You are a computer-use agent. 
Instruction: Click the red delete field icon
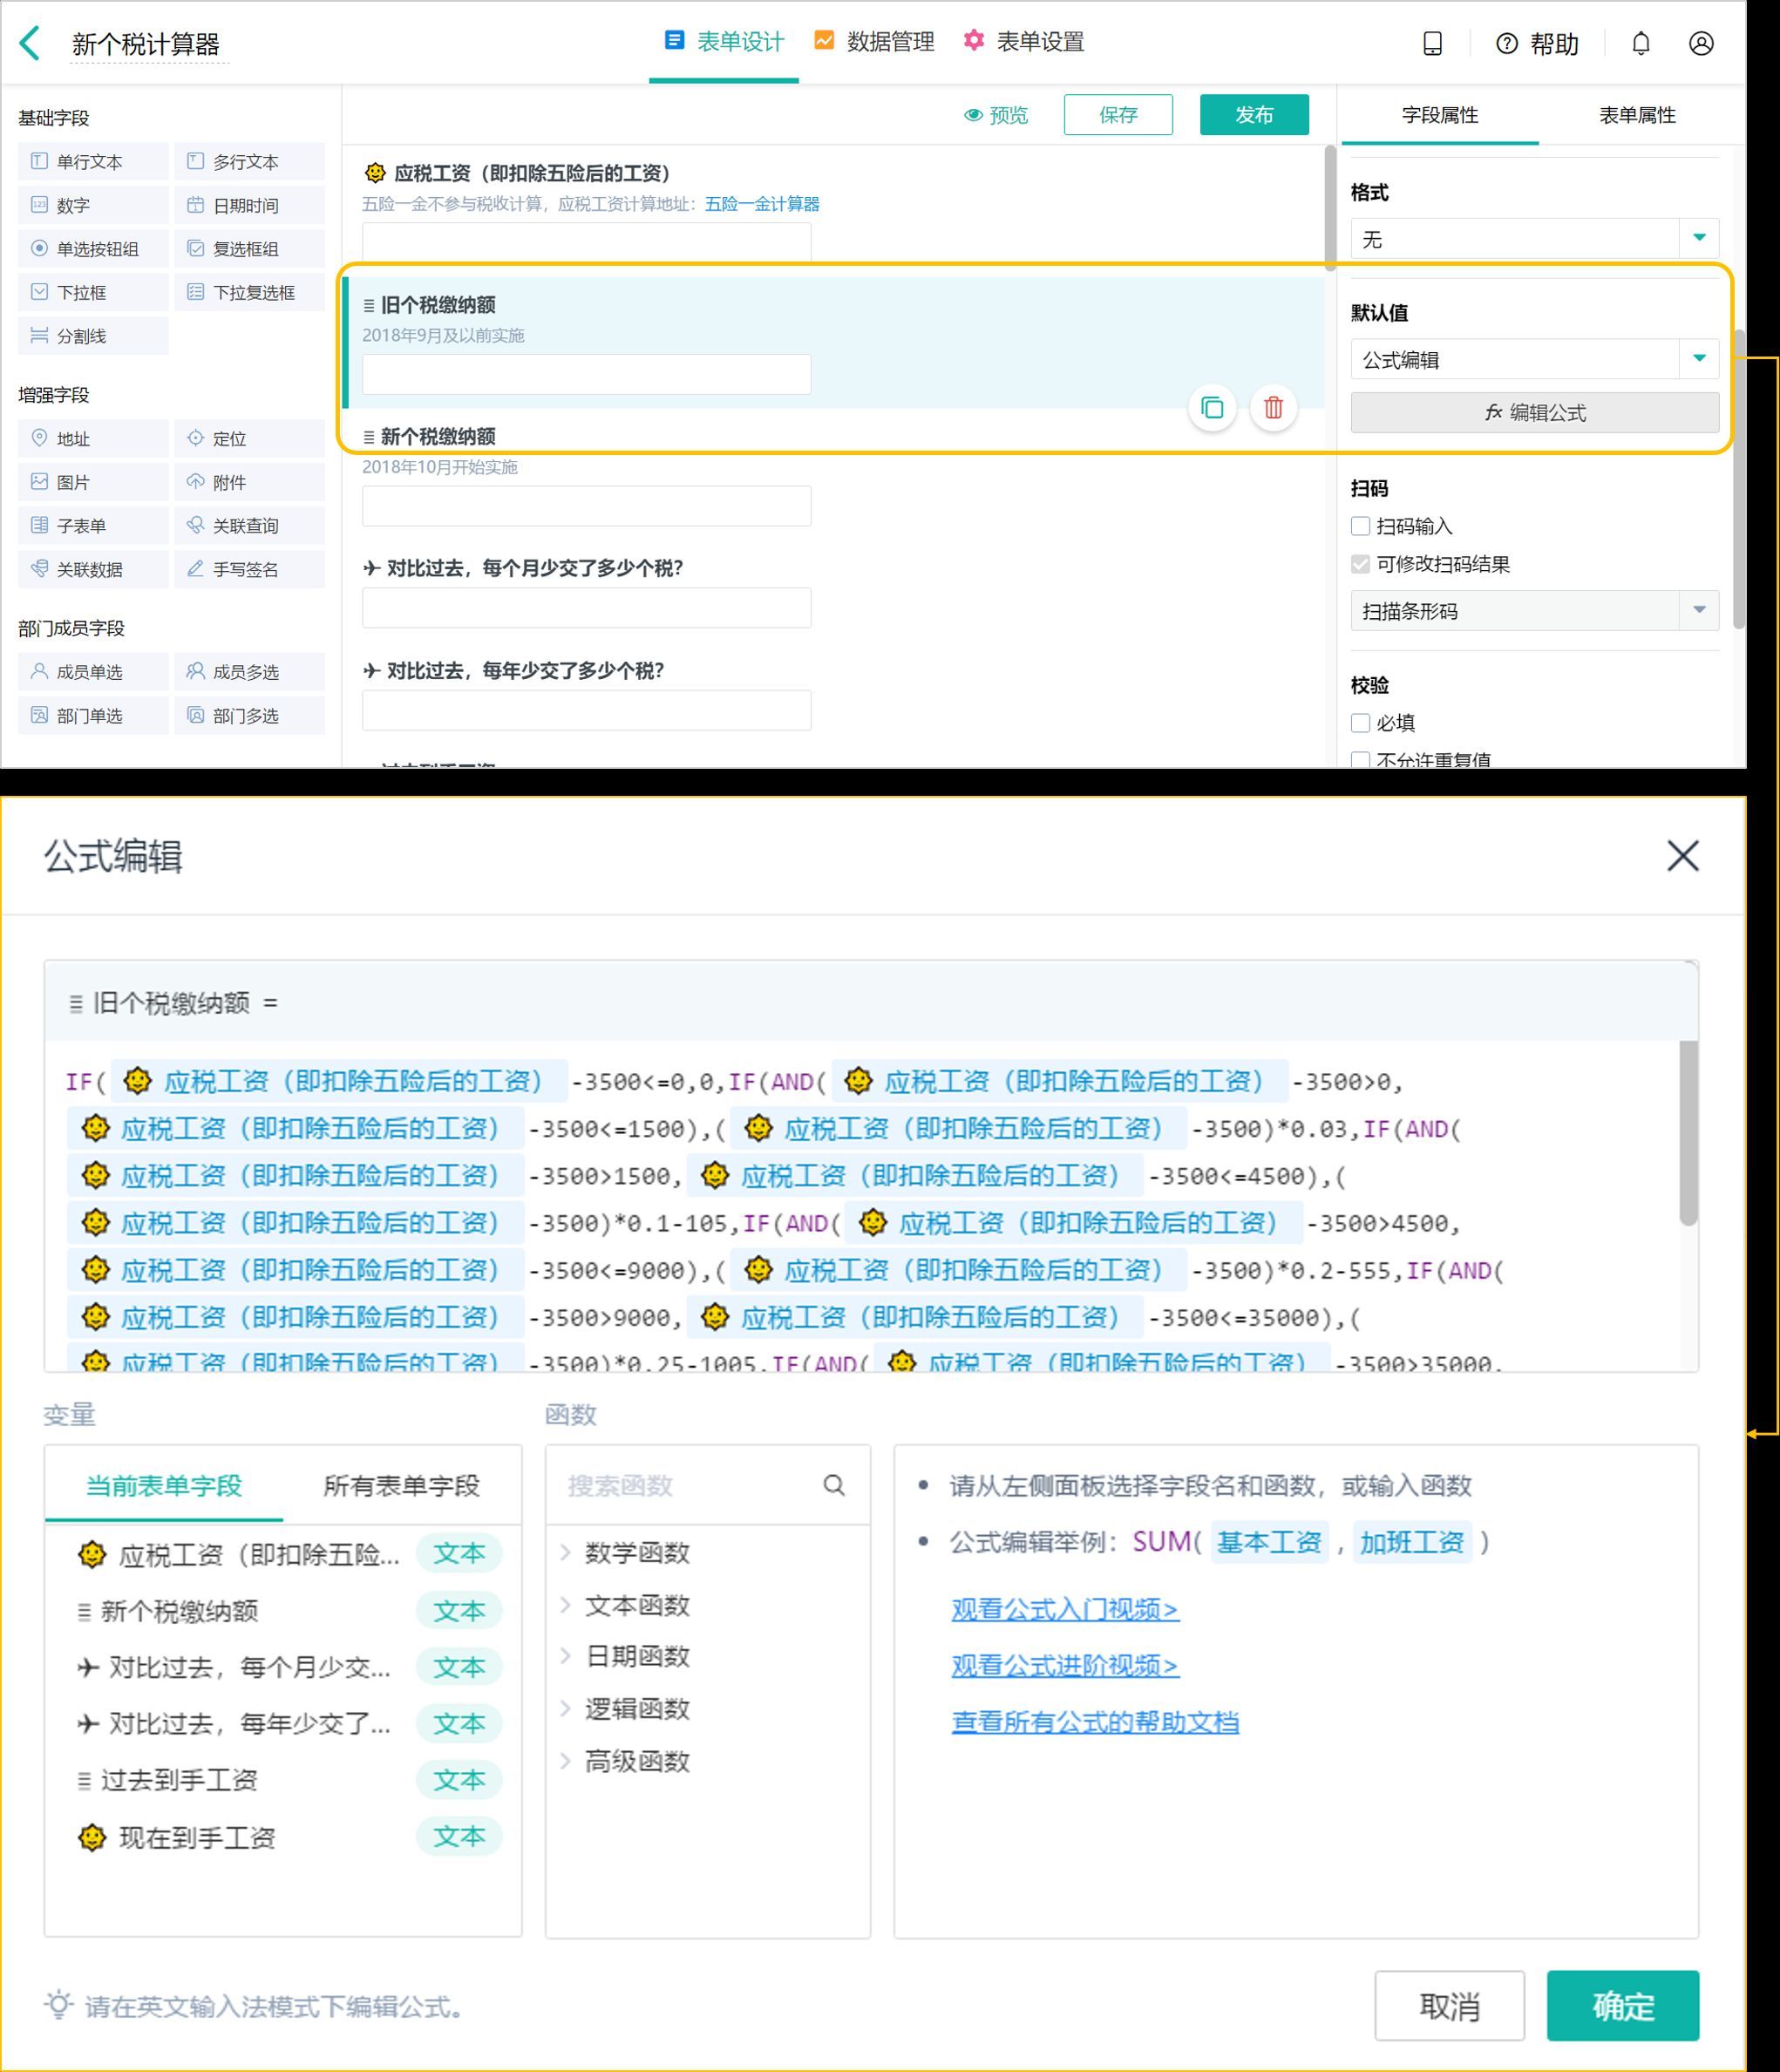click(x=1273, y=408)
